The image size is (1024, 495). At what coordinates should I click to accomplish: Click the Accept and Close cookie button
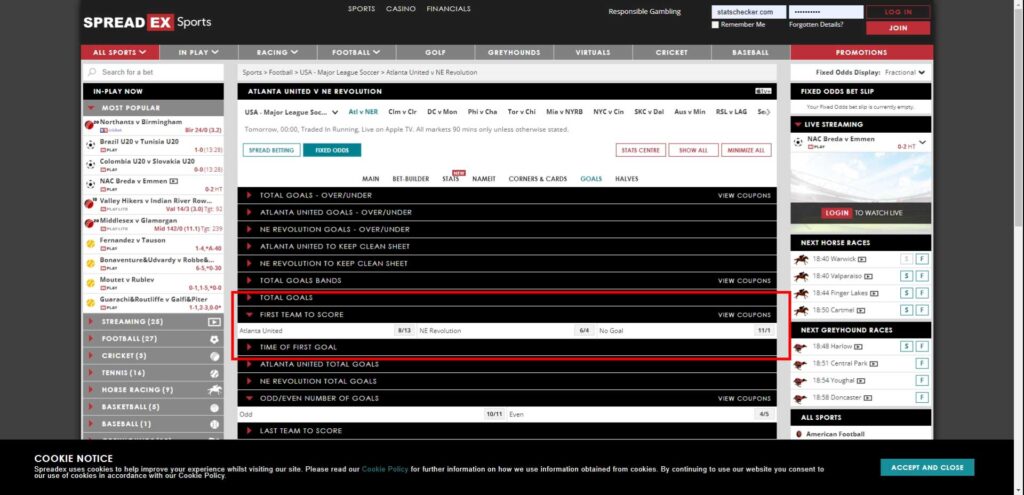click(x=927, y=467)
